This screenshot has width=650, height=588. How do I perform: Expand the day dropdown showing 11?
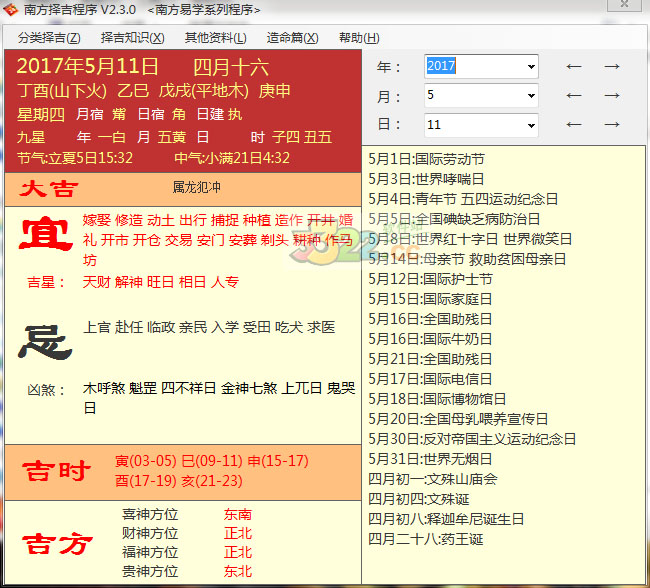click(x=530, y=125)
